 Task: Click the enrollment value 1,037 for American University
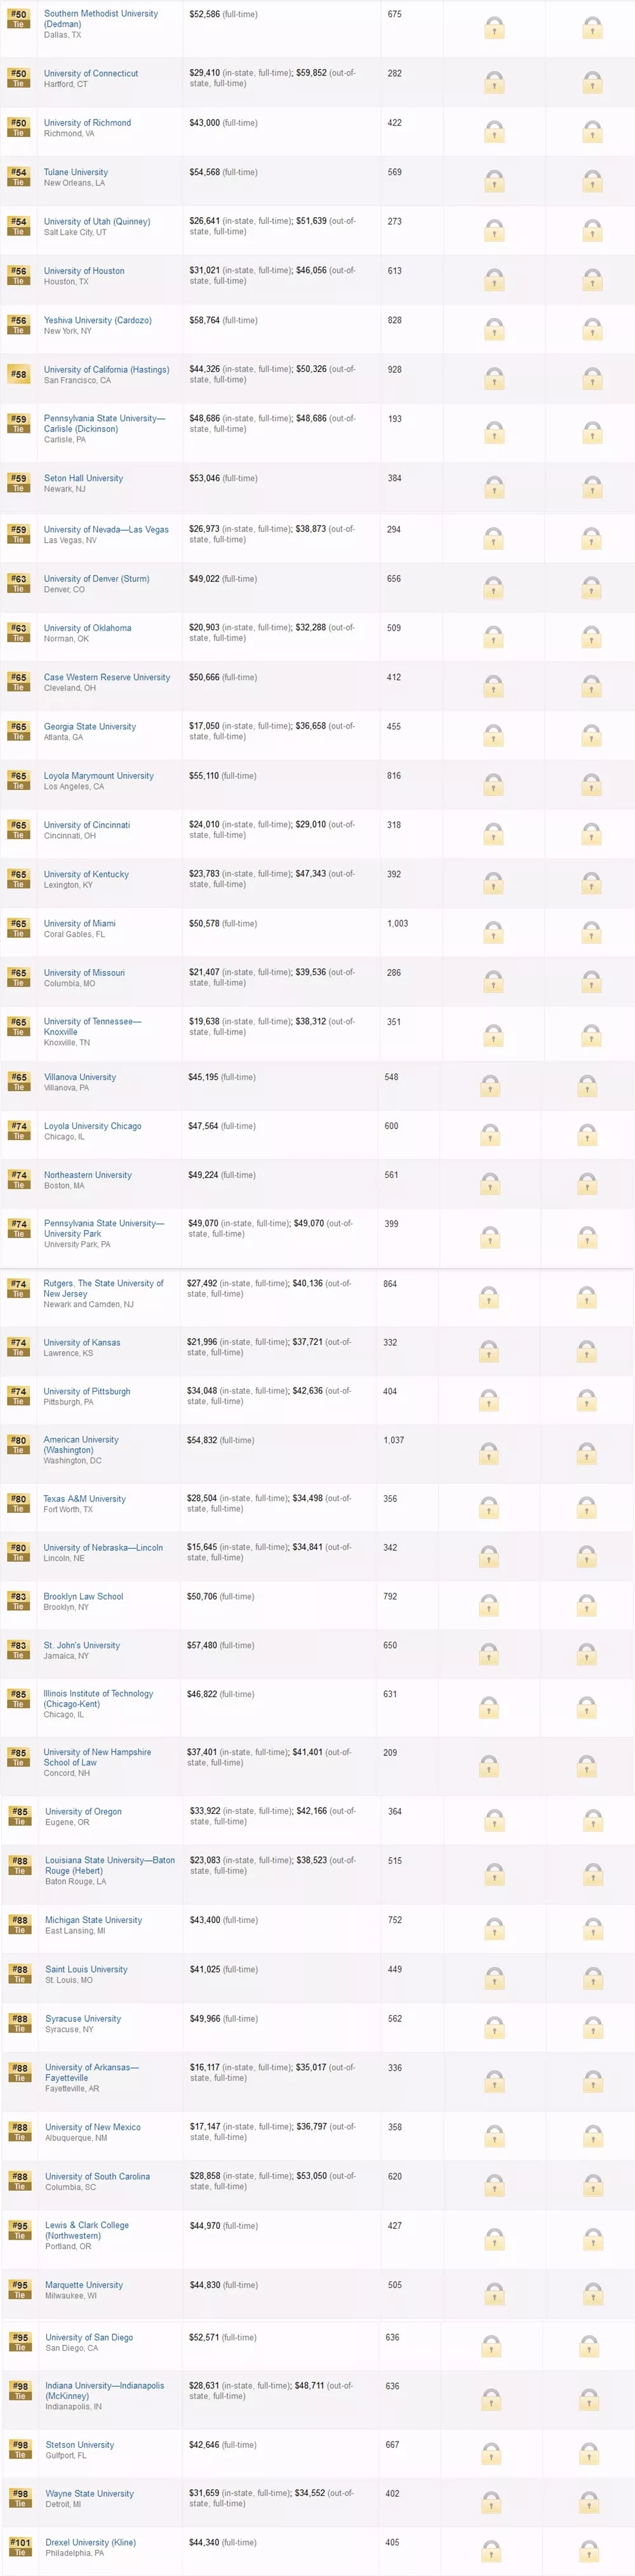click(x=394, y=1441)
